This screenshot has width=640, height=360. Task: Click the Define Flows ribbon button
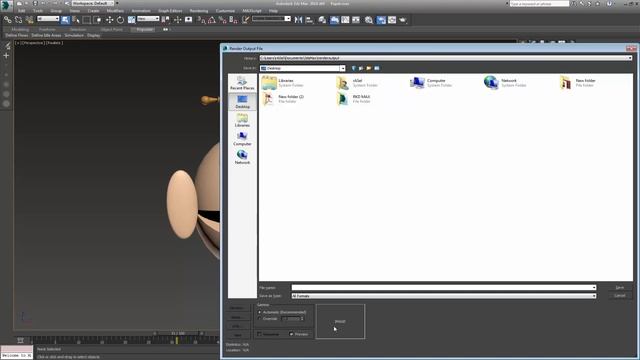tap(17, 36)
